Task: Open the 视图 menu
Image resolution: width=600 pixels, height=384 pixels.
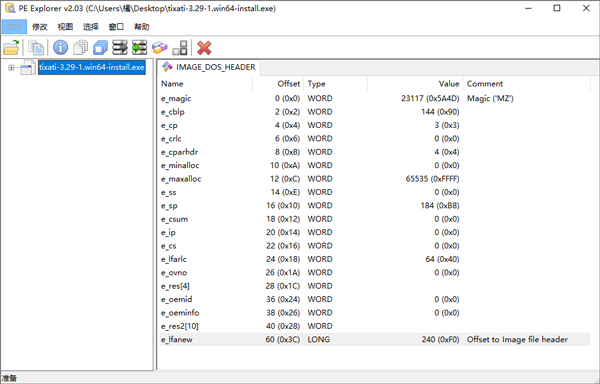Action: (x=65, y=27)
